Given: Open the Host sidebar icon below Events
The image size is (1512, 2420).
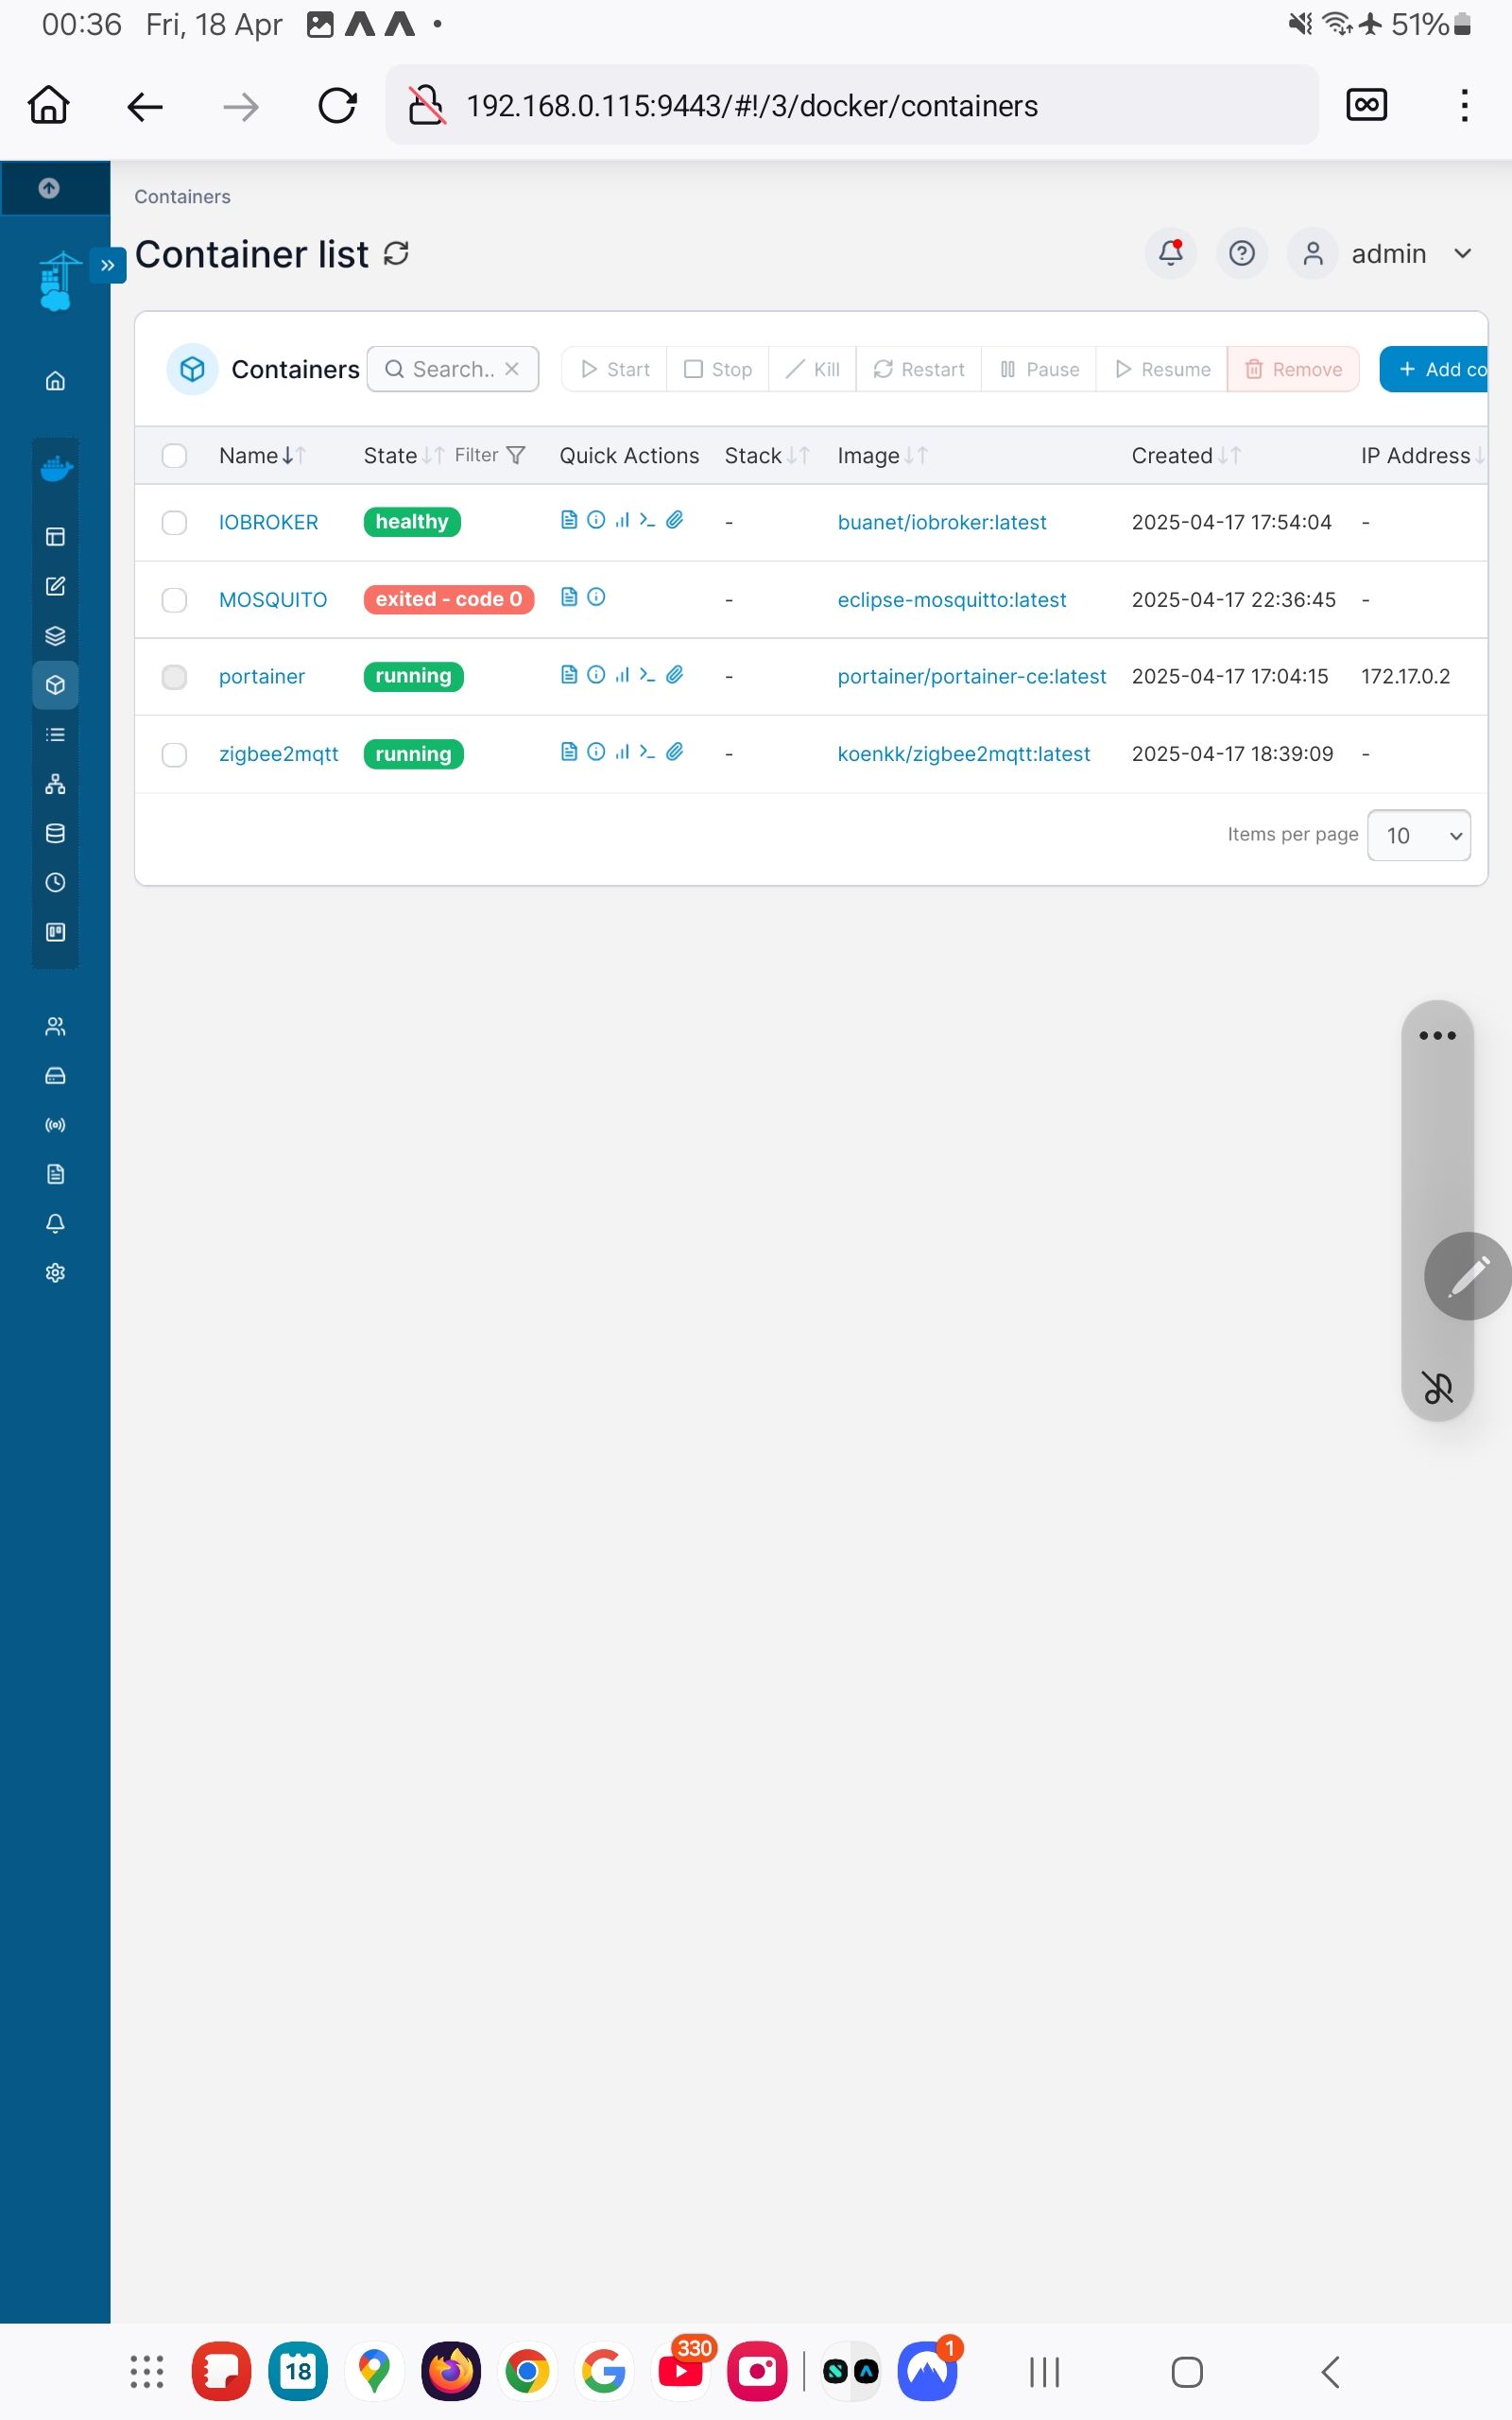Looking at the screenshot, I should click(55, 932).
